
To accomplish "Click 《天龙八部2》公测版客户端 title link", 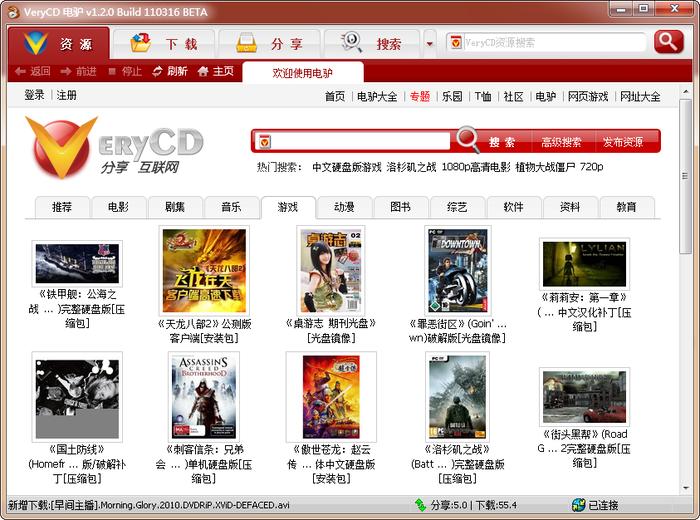I will (x=204, y=331).
